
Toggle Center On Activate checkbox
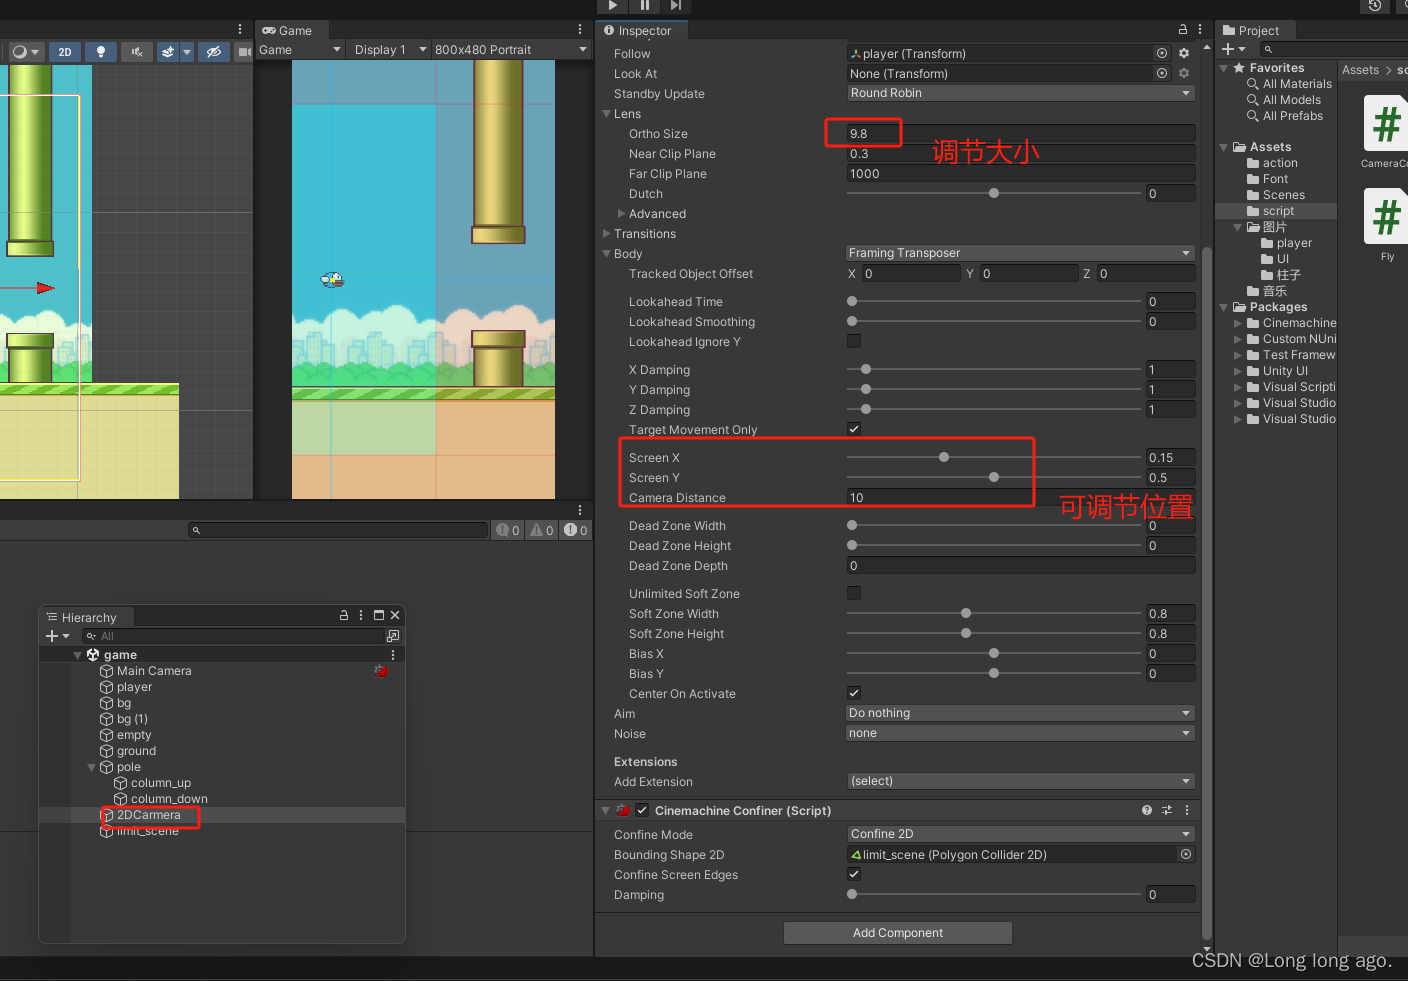(x=854, y=693)
